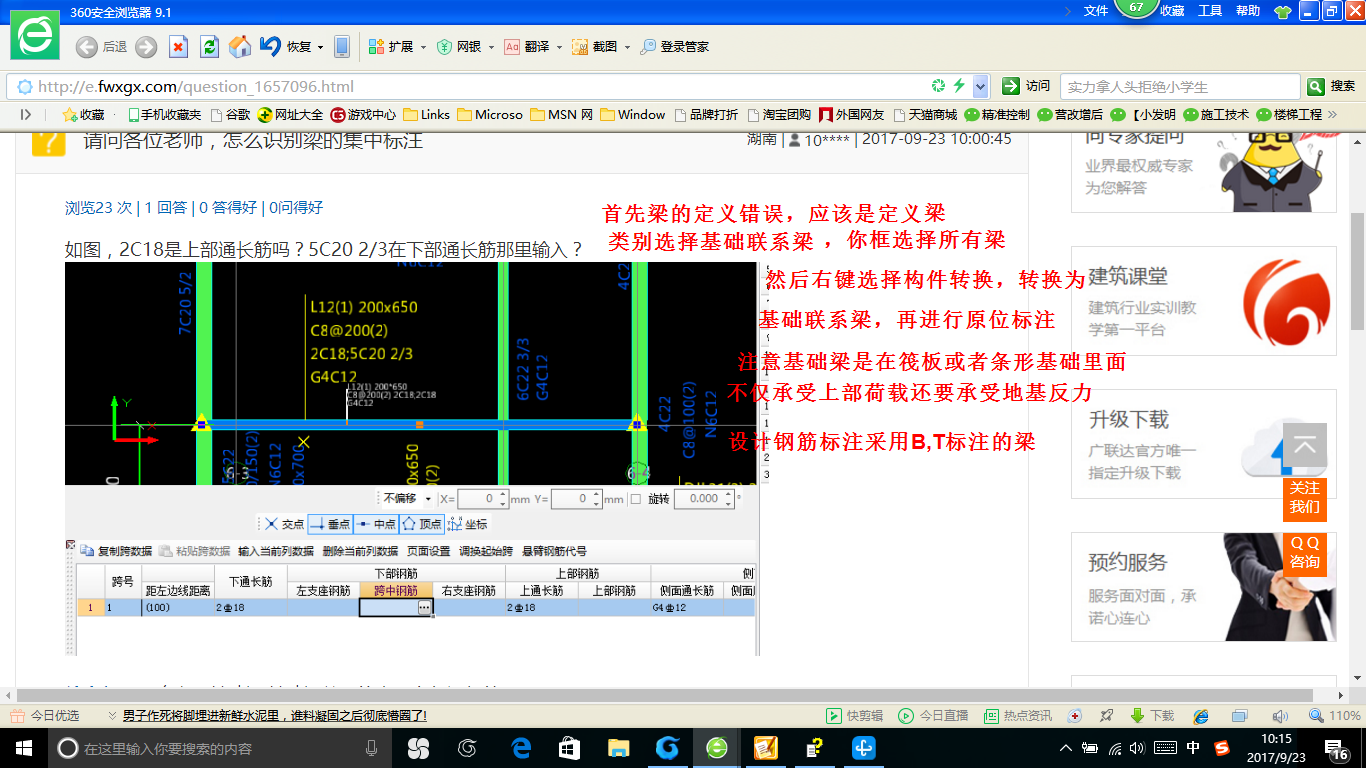The height and width of the screenshot is (768, 1366).
Task: Open 热点资讯 in status bar
Action: click(1019, 716)
